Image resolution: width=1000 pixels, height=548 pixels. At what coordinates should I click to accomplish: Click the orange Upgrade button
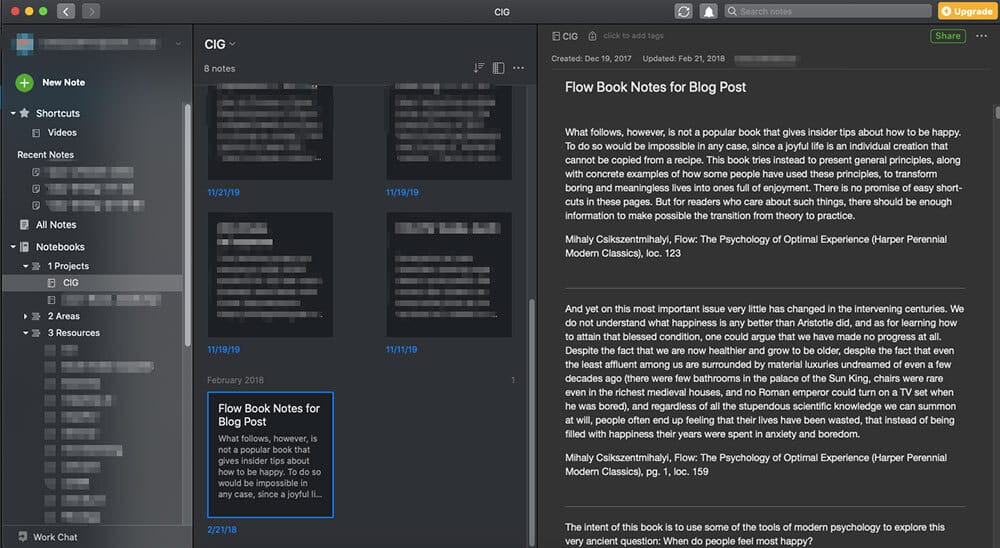click(967, 11)
